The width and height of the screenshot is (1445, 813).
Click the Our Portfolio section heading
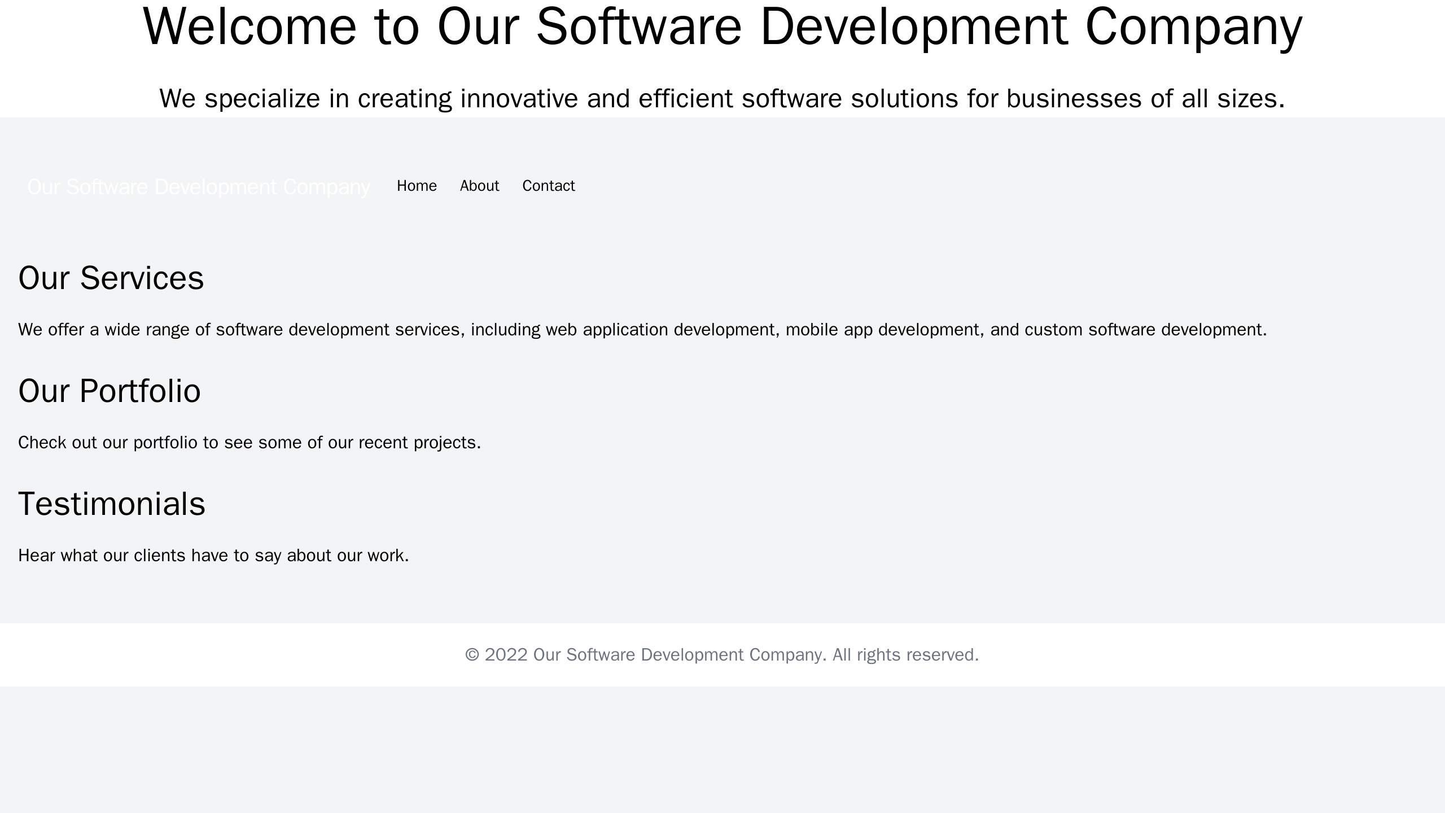point(109,390)
